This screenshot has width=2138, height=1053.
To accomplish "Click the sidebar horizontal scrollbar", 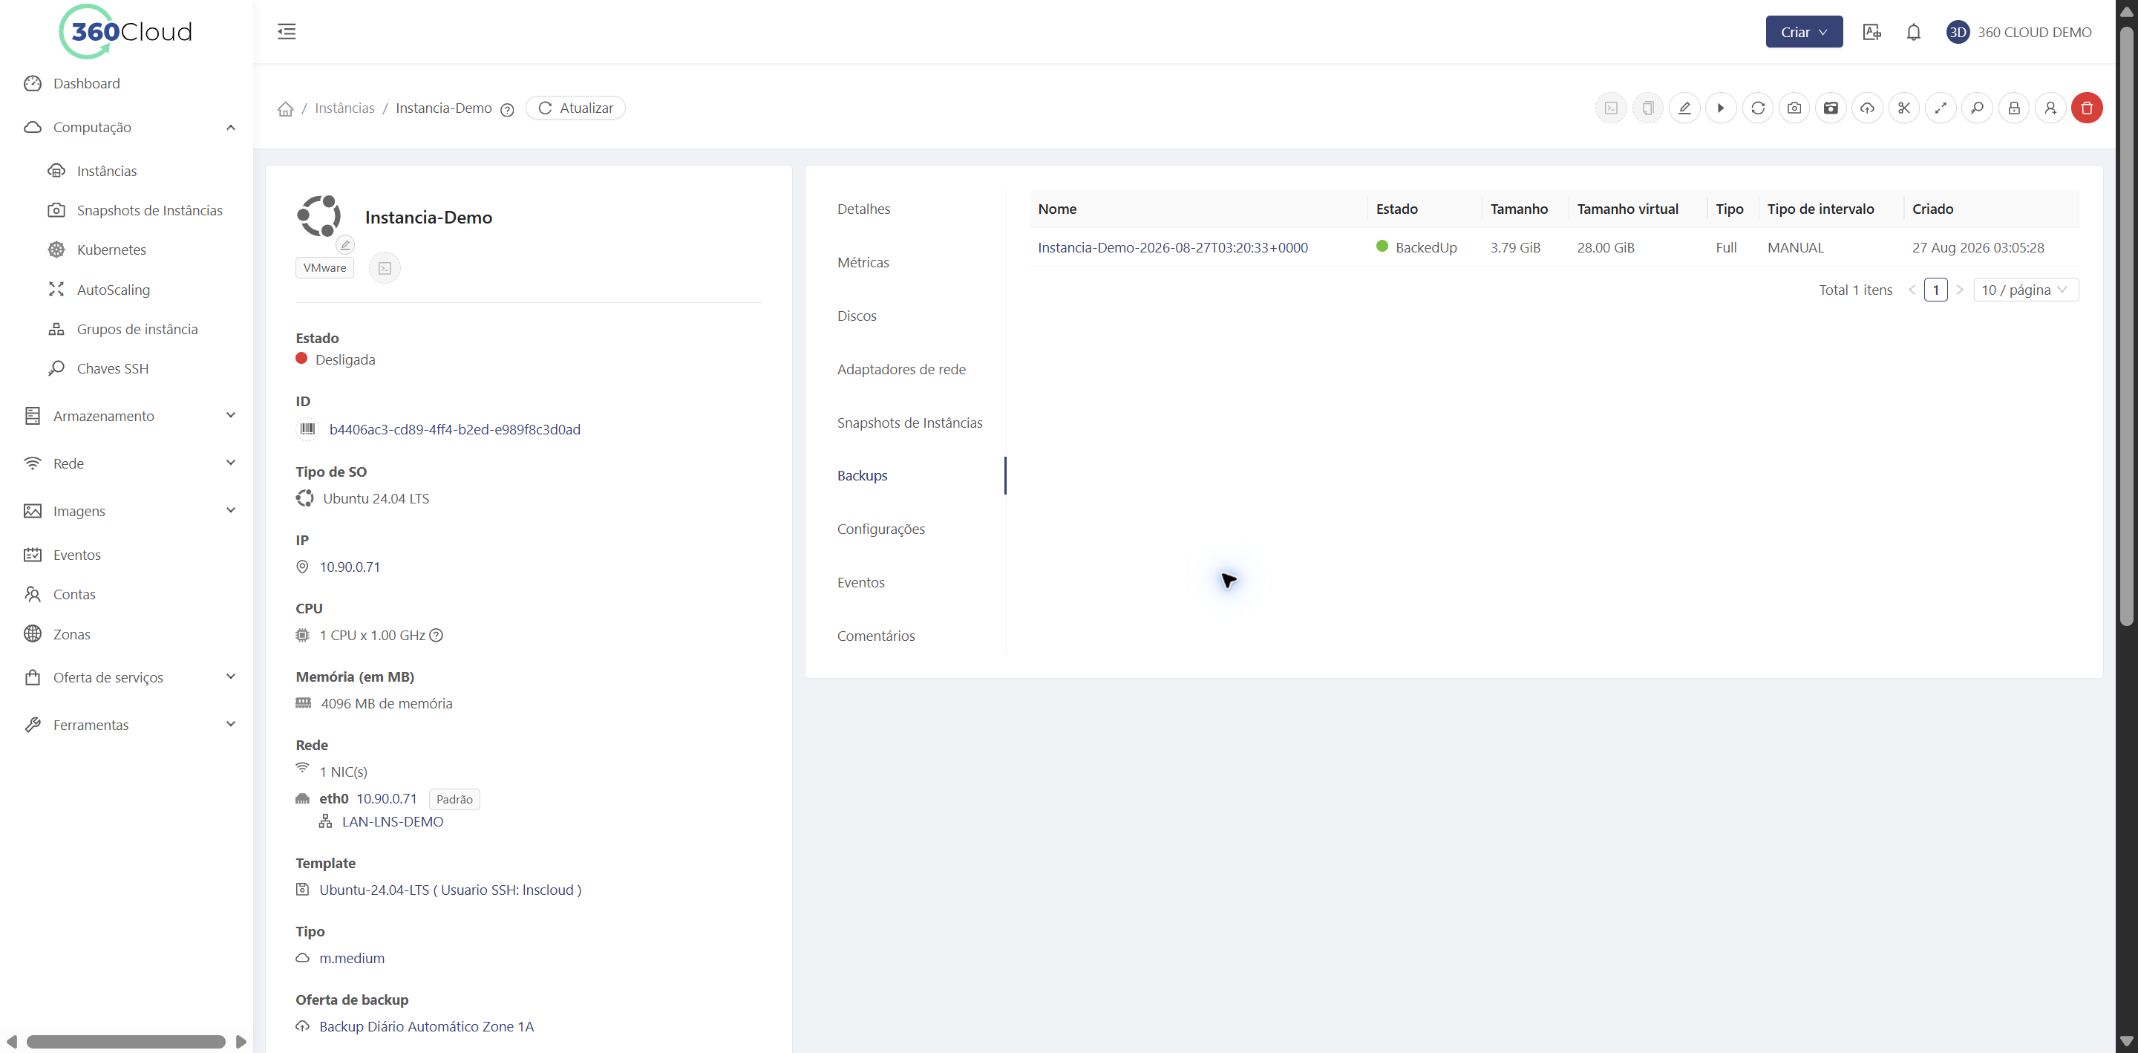I will tap(126, 1042).
